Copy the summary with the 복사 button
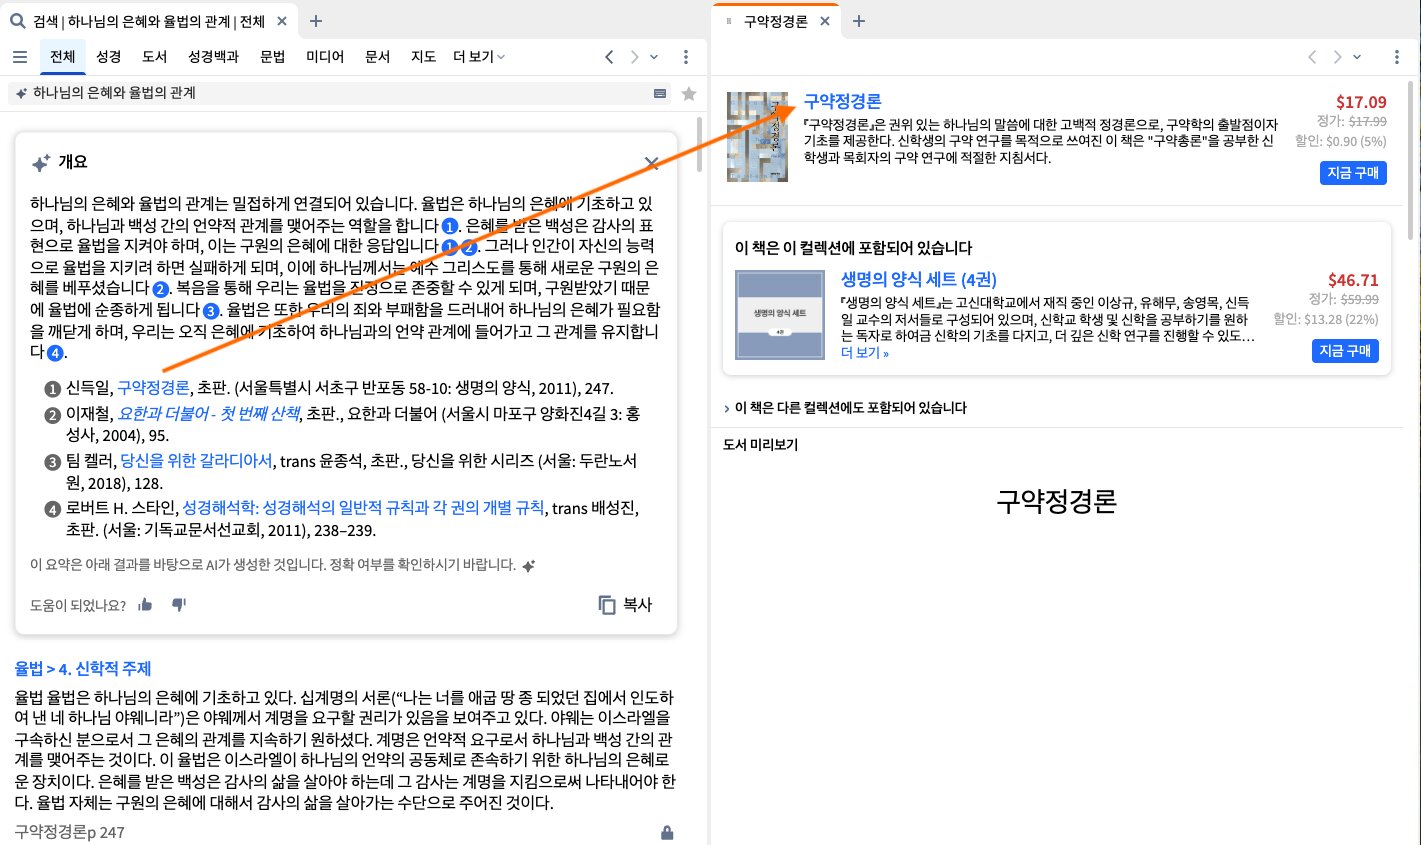 (x=625, y=604)
